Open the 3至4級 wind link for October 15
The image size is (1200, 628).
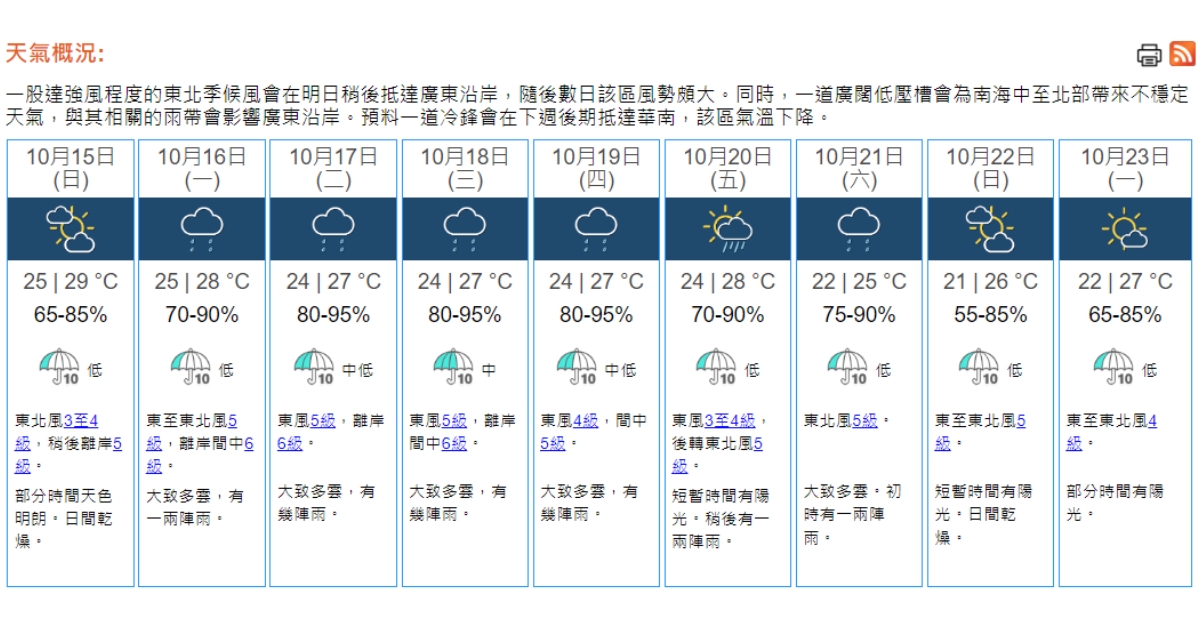(x=80, y=421)
